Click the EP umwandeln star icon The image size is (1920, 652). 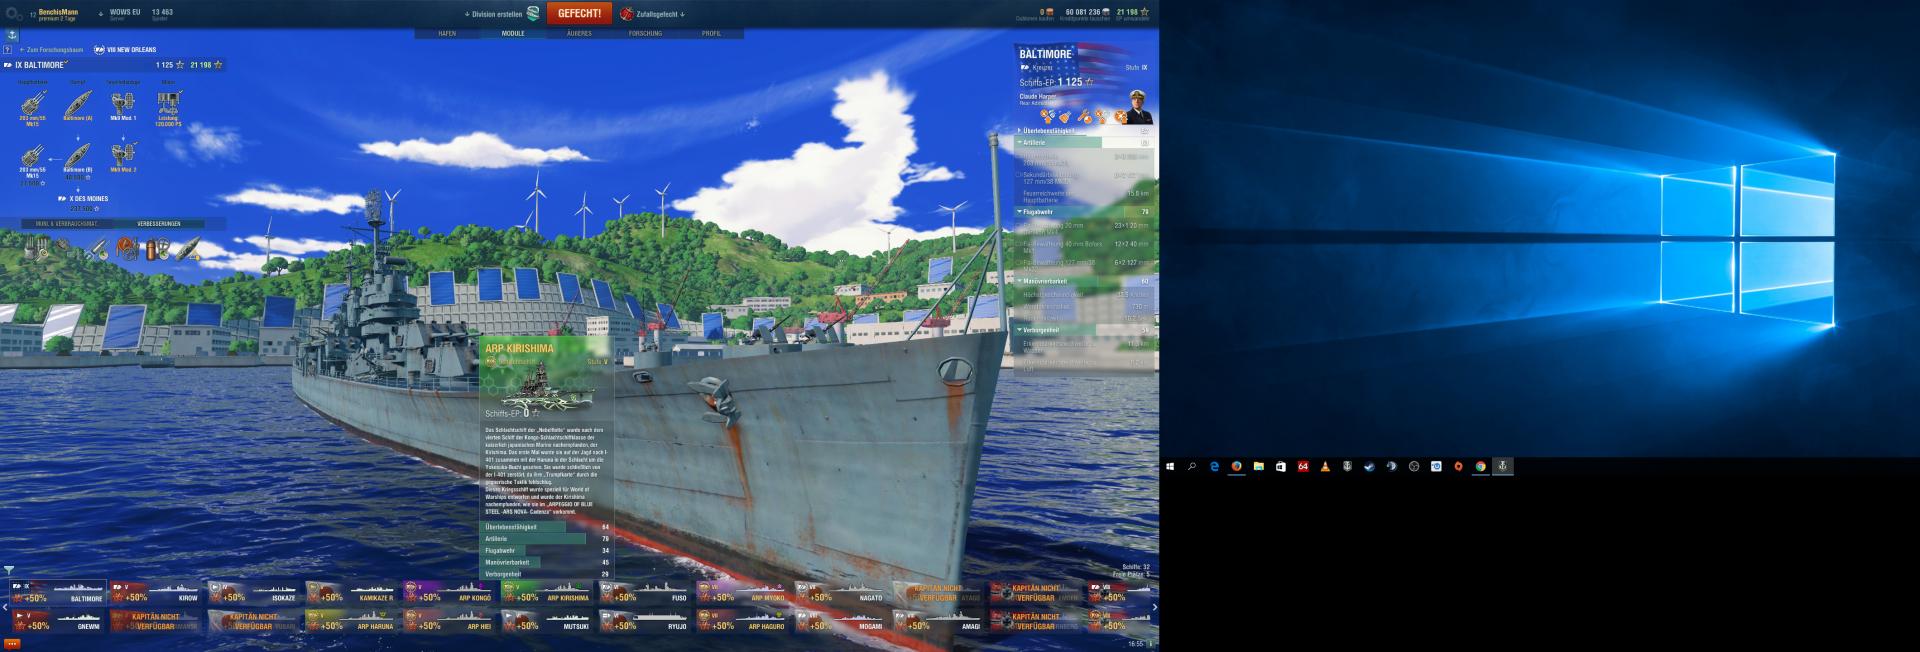(1144, 12)
